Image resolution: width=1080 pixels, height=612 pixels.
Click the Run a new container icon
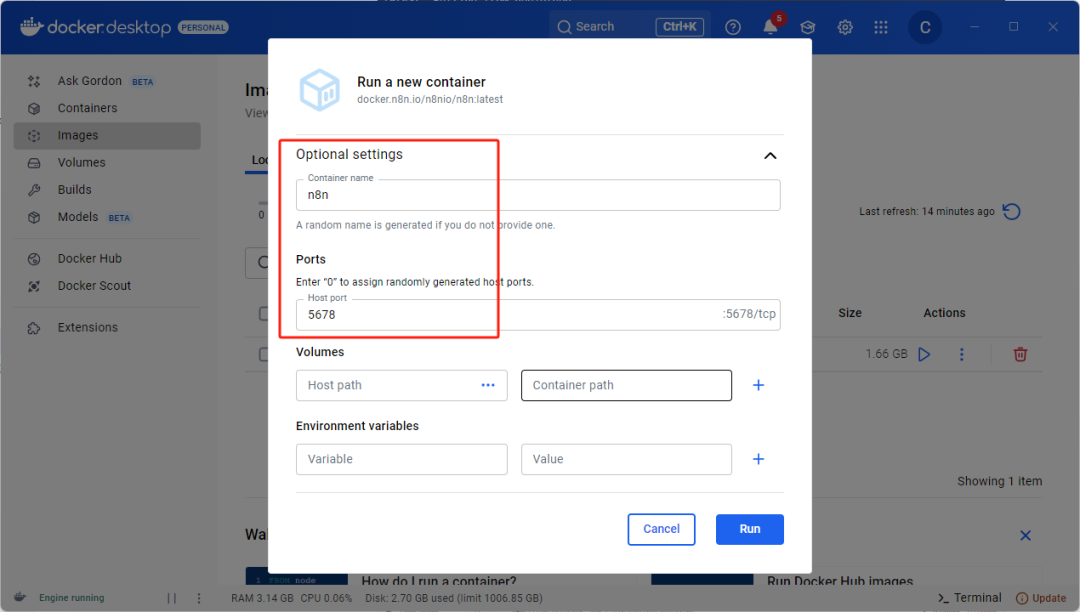(320, 90)
